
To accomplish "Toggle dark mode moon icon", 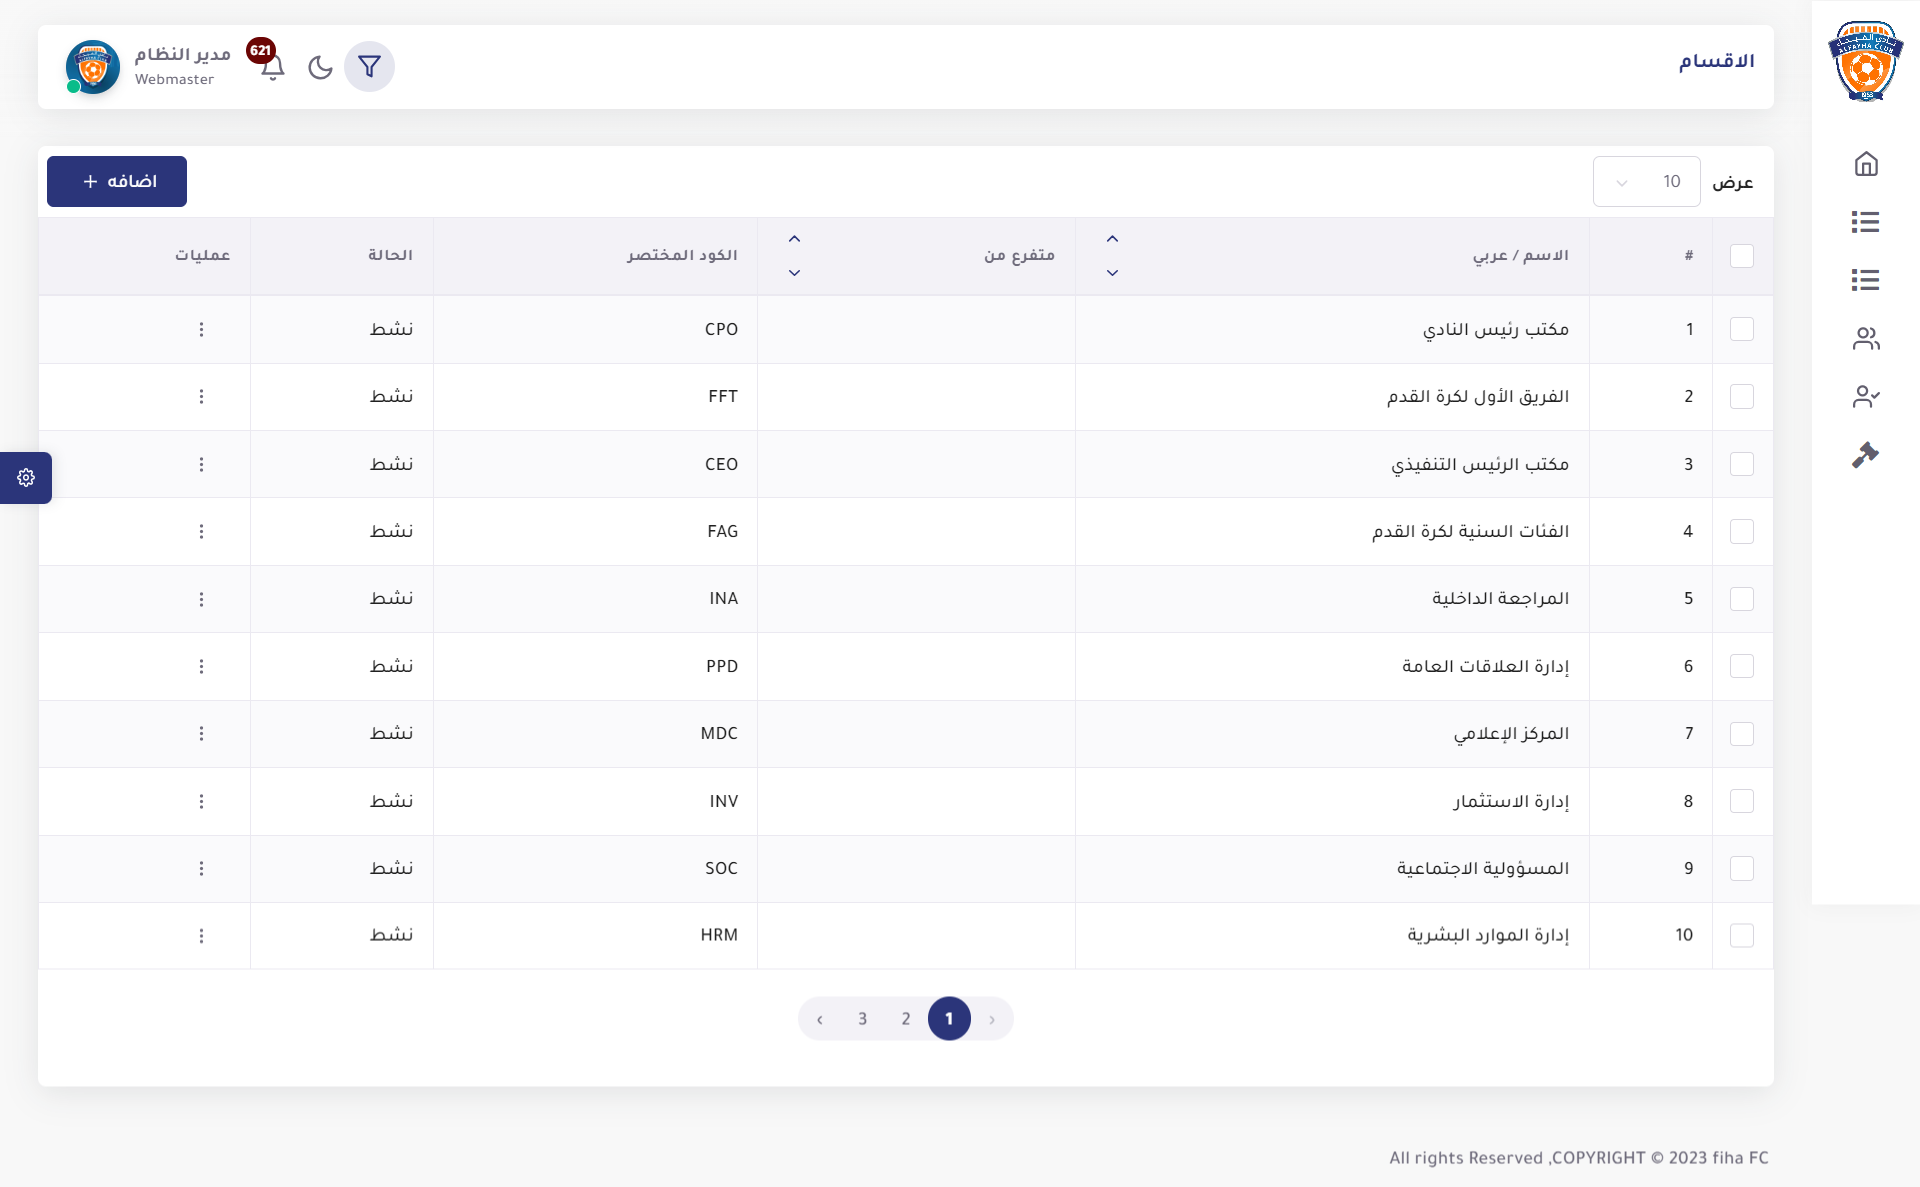I will (x=320, y=67).
